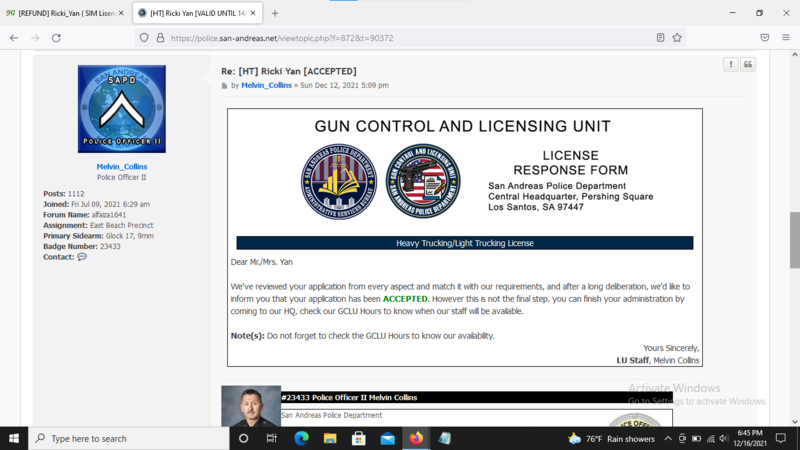Reload the current page

click(56, 38)
